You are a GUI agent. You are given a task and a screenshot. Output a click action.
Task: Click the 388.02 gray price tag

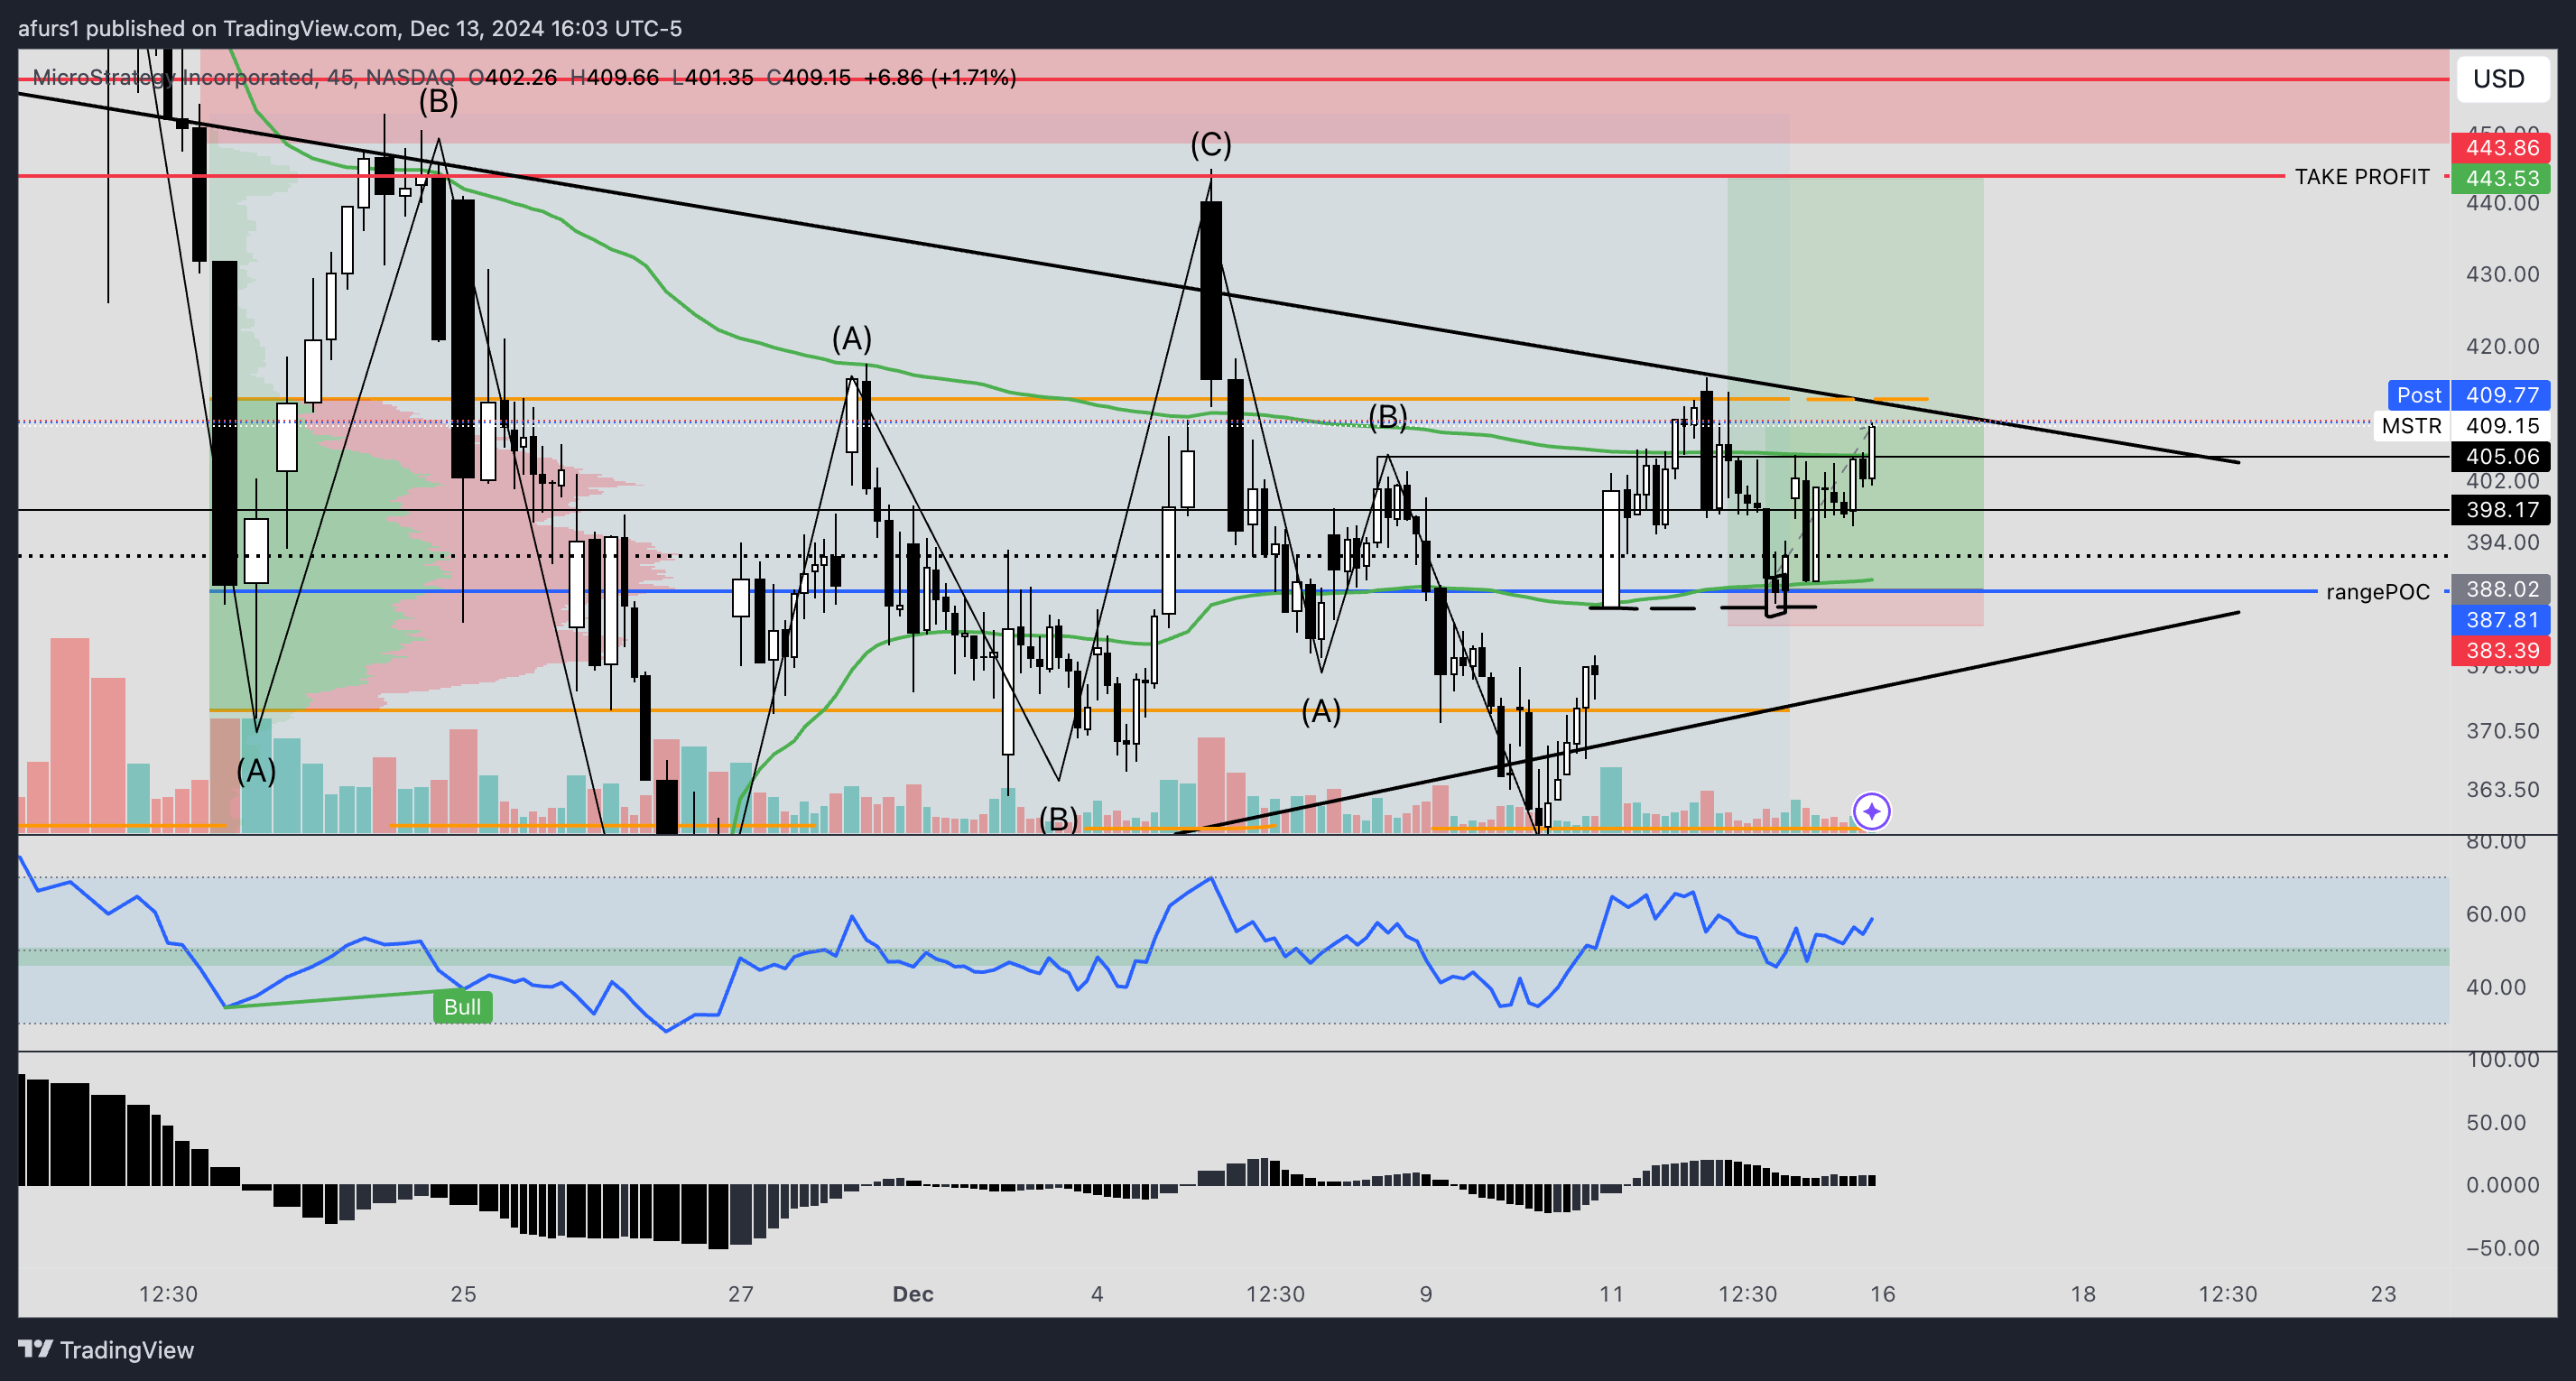pos(2501,589)
